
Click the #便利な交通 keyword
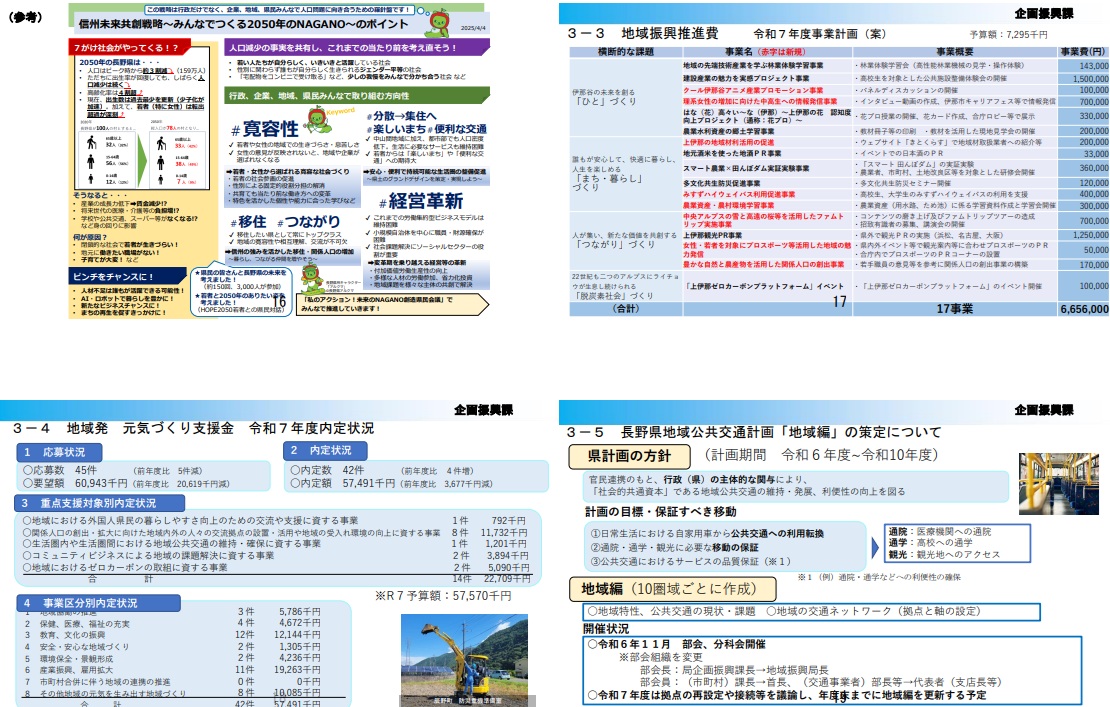pos(457,129)
